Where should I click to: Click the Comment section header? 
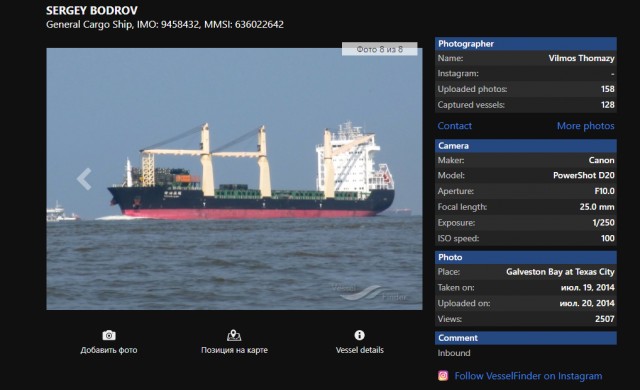coord(526,338)
